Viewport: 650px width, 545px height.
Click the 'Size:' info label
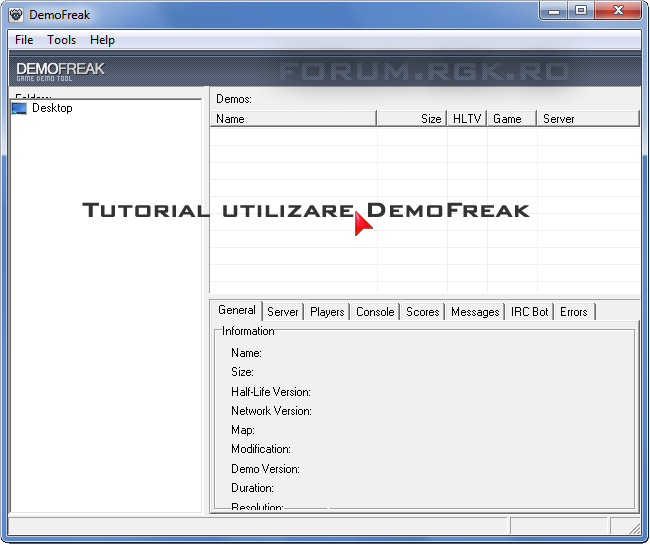242,372
